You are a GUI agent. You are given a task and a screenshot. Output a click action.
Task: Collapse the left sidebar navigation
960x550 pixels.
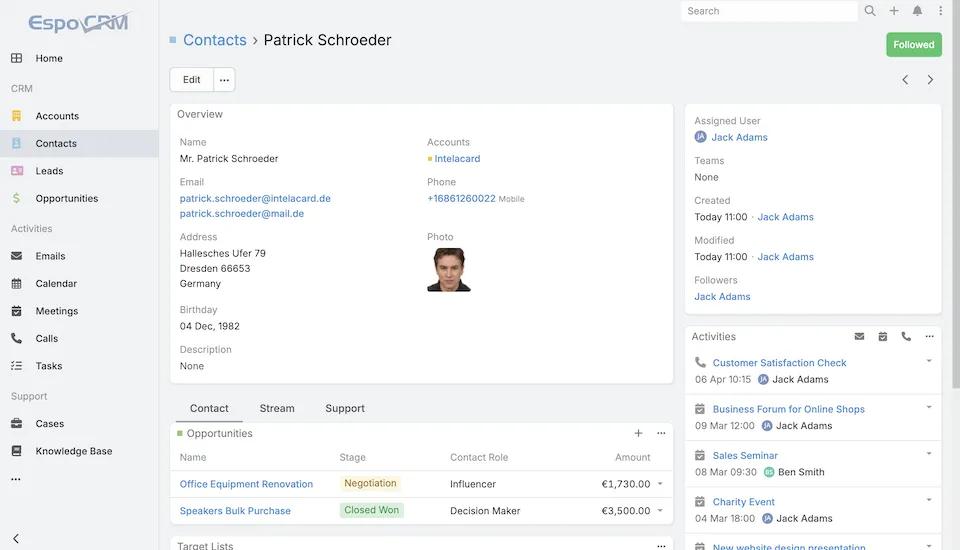tap(16, 538)
